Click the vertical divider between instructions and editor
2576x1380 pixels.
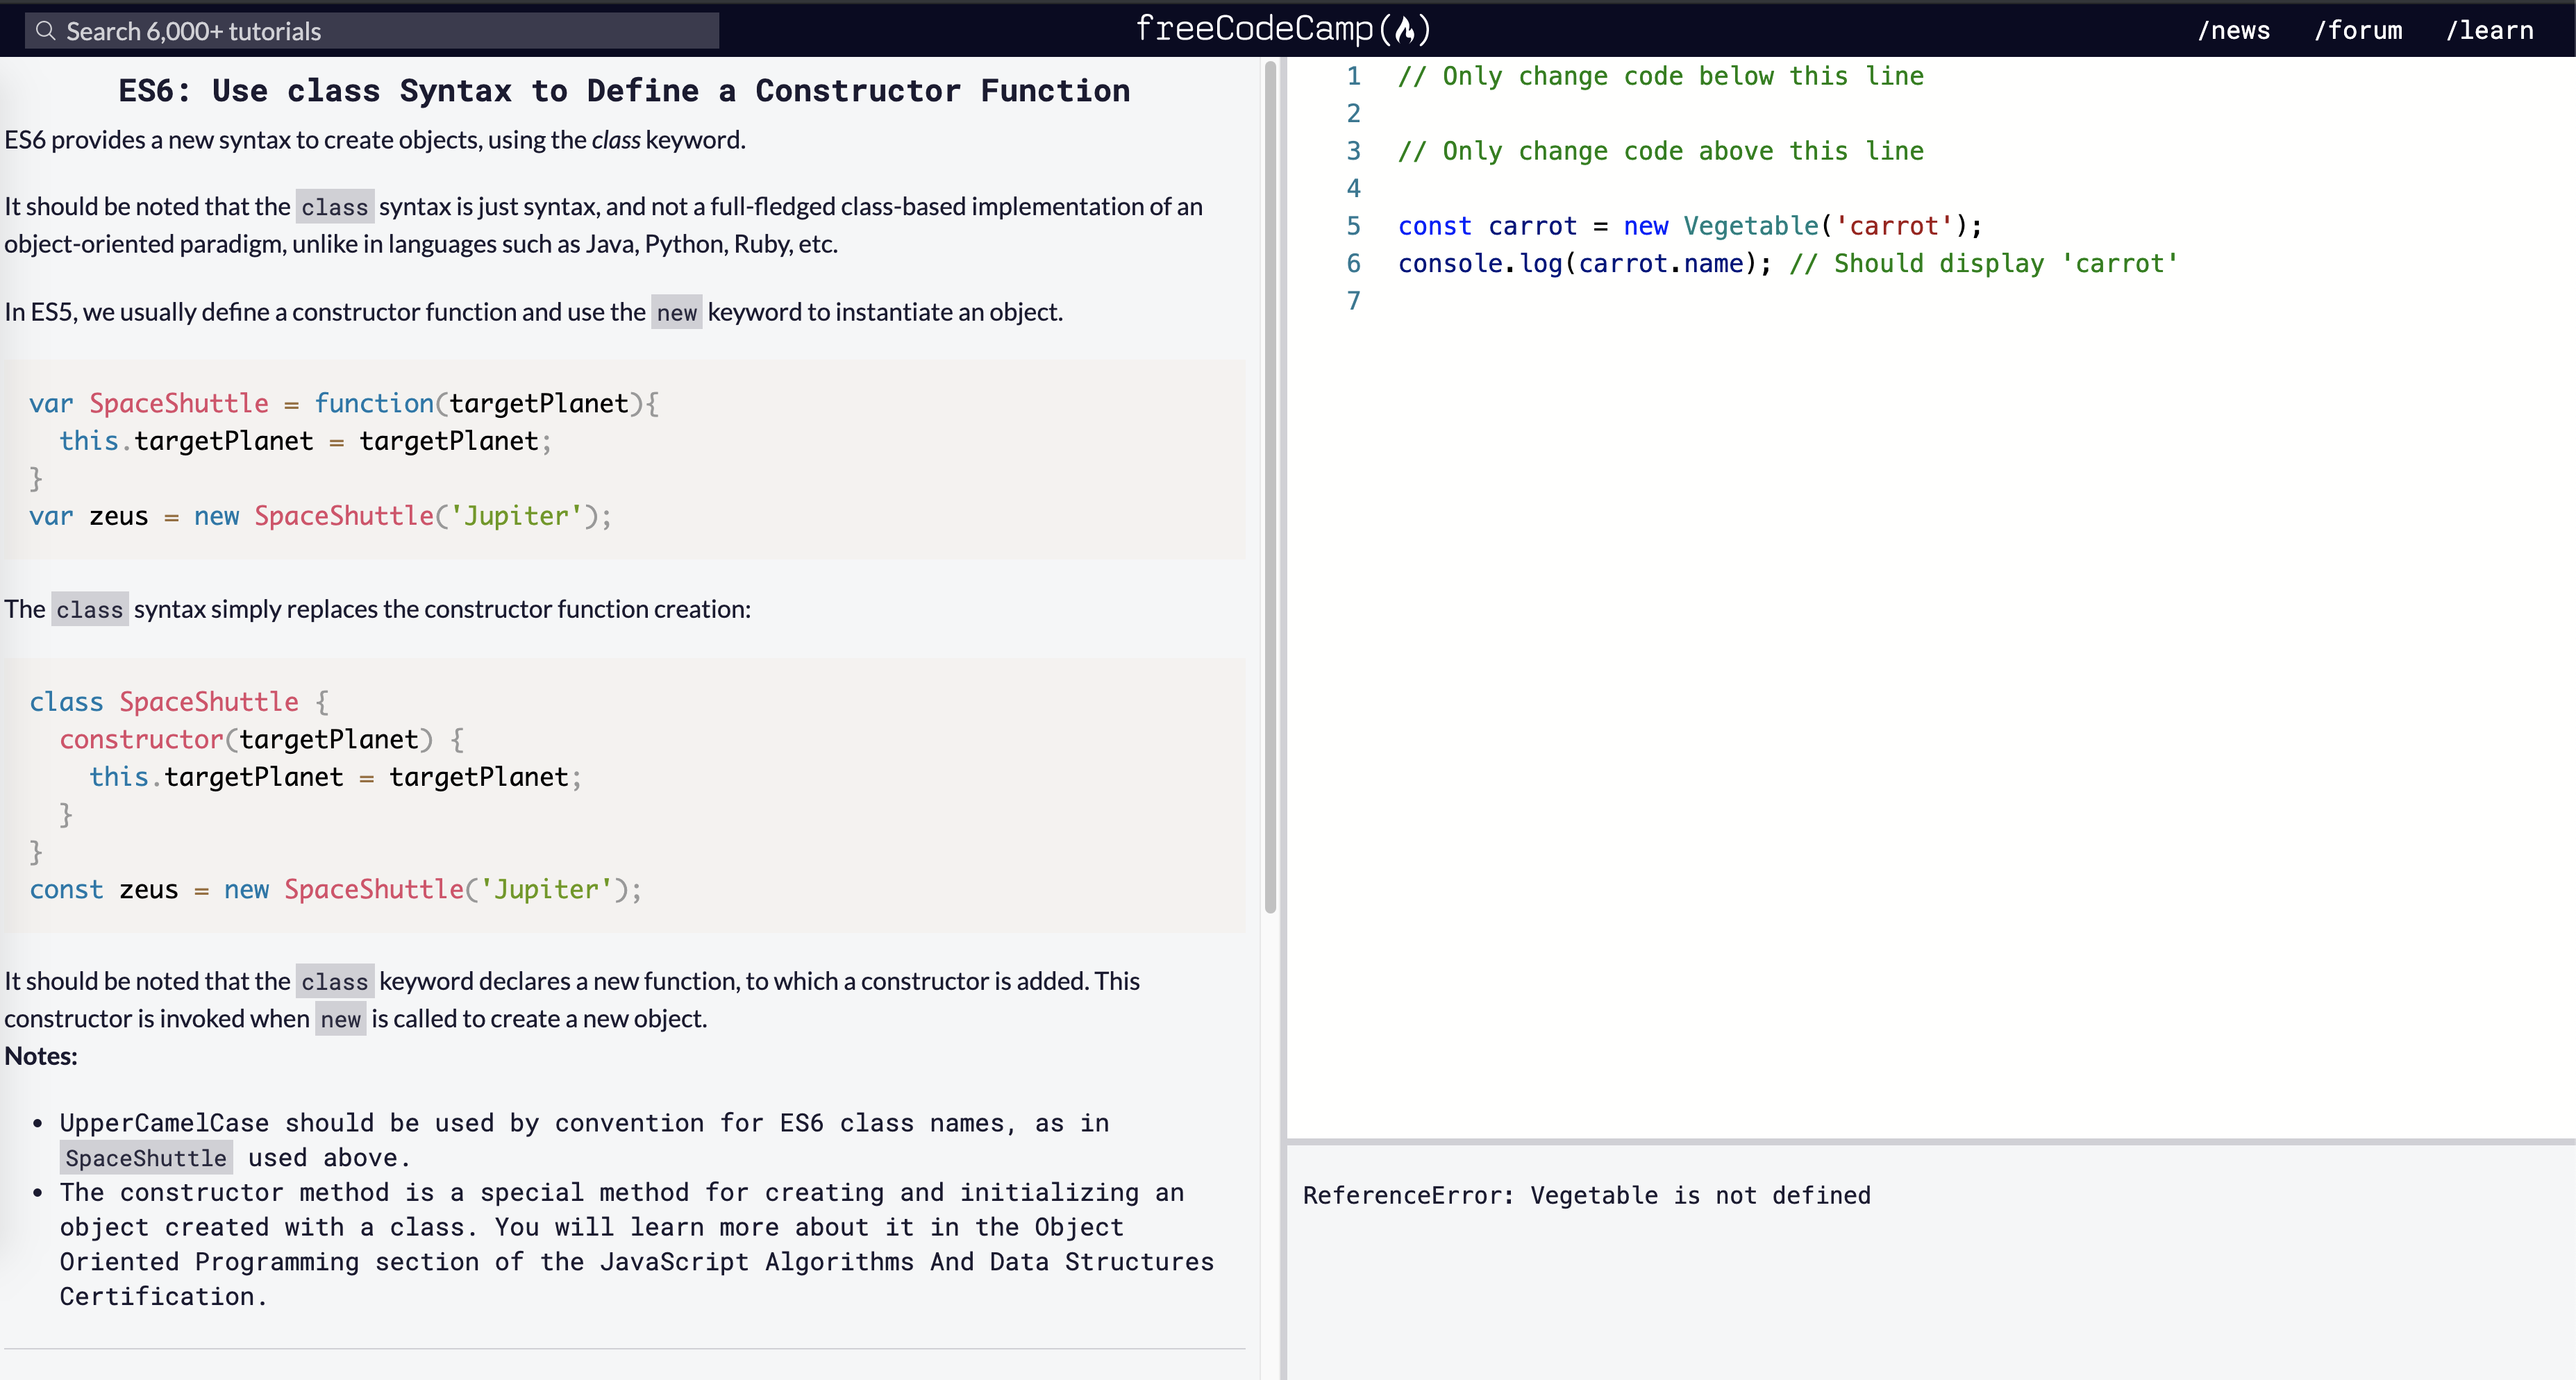click(x=1283, y=718)
